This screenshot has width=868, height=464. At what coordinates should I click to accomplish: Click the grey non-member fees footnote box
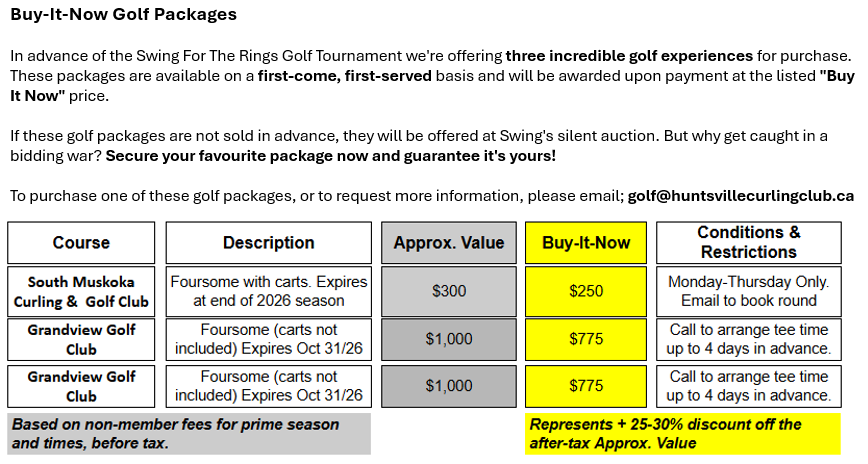pyautogui.click(x=189, y=434)
